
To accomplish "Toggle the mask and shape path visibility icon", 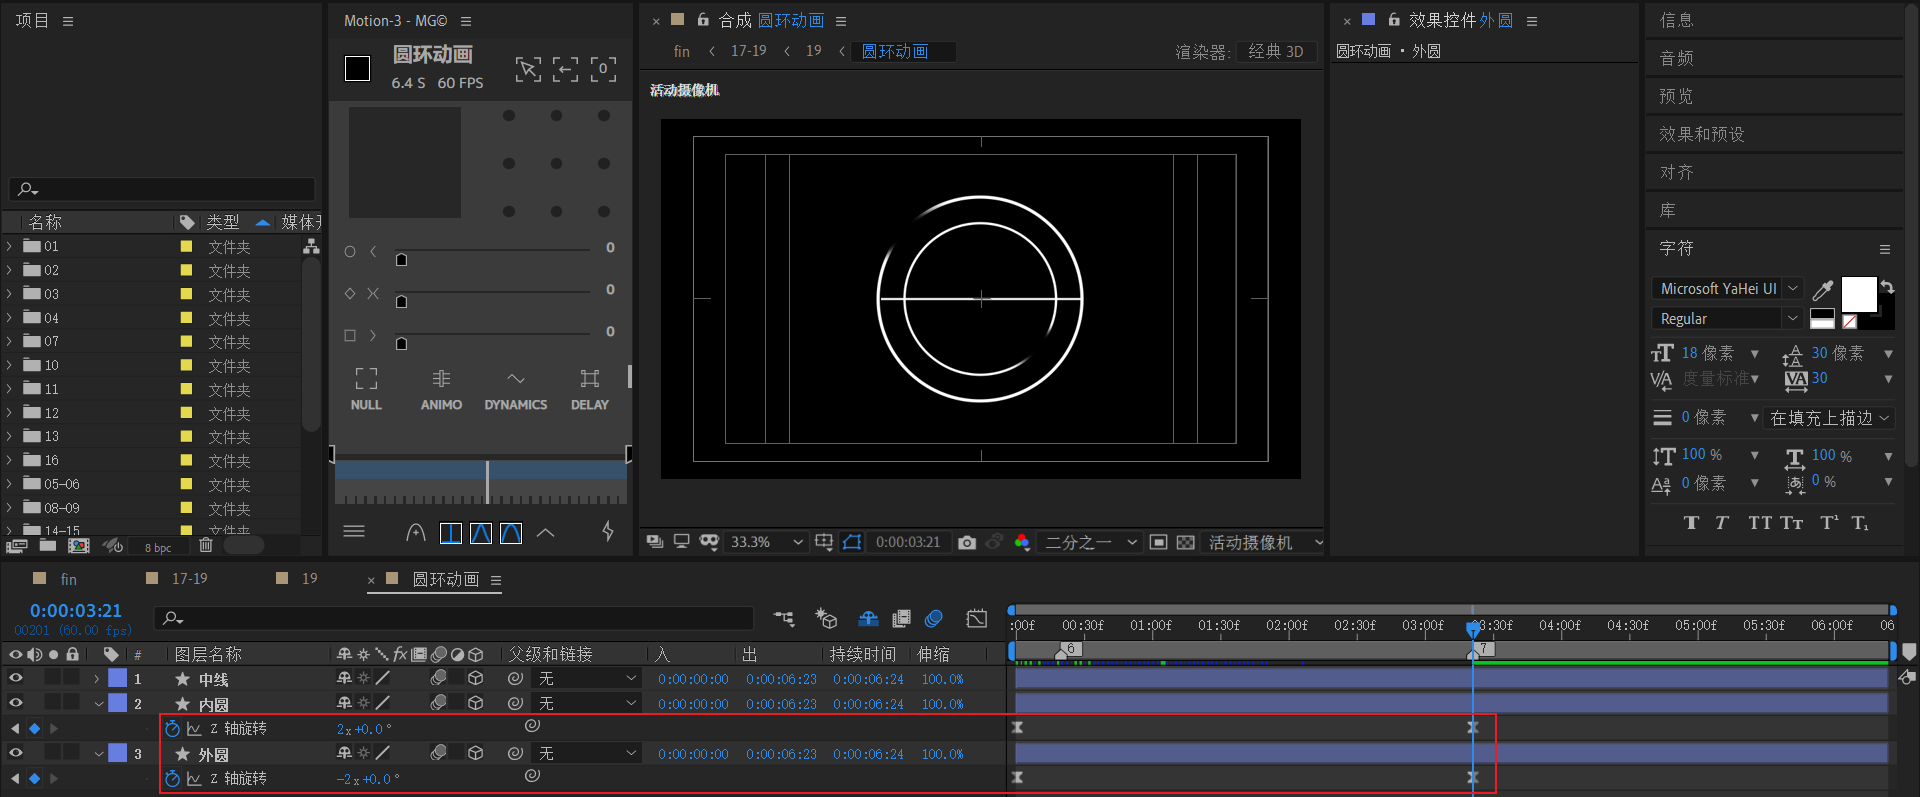I will [x=852, y=542].
